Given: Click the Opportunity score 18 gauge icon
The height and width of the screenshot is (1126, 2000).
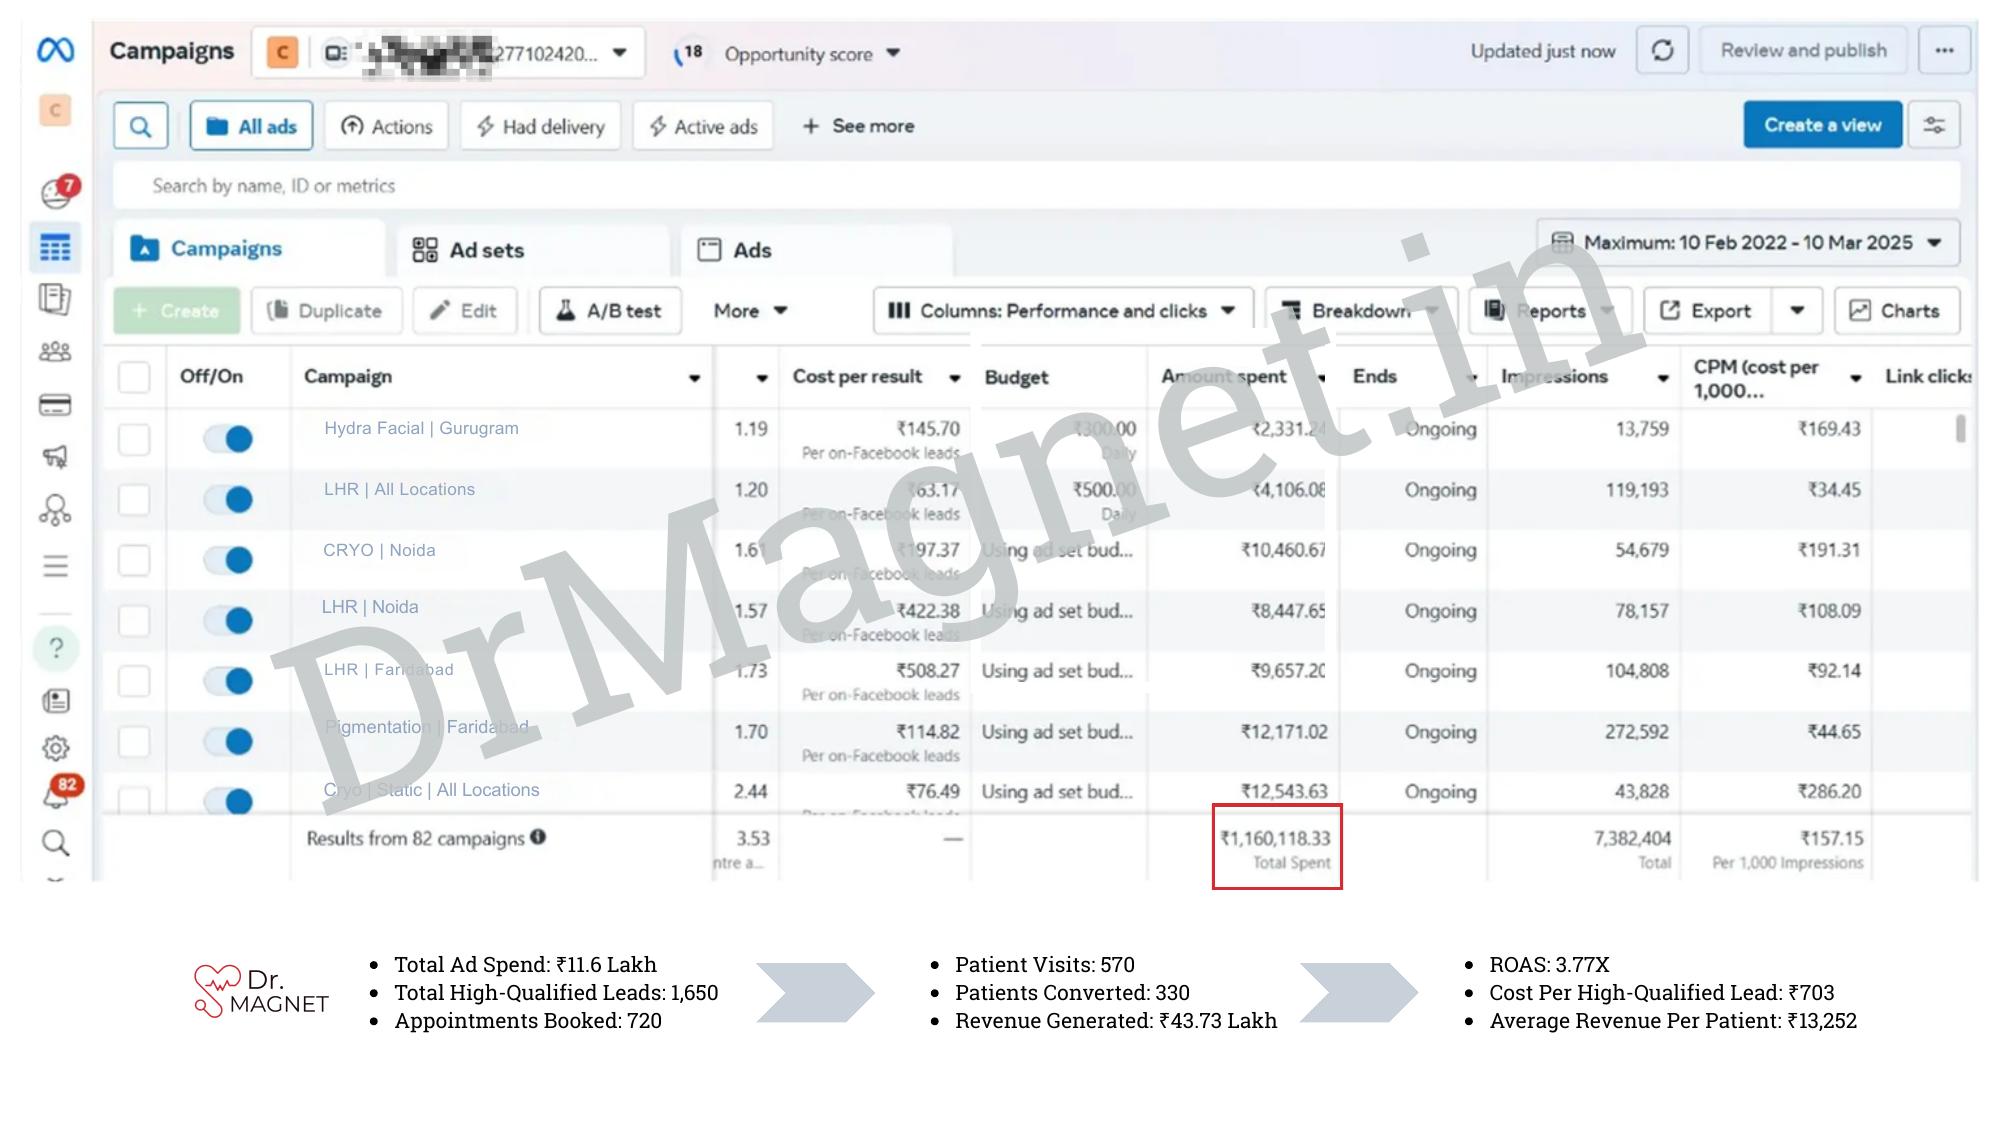Looking at the screenshot, I should (x=688, y=53).
